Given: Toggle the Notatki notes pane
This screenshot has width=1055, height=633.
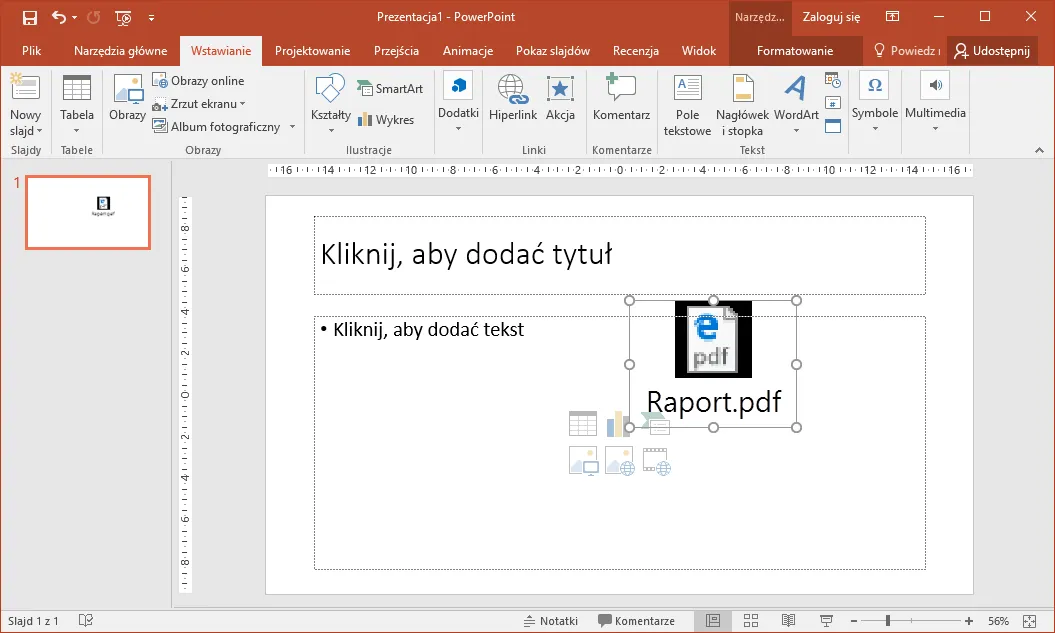Looking at the screenshot, I should pyautogui.click(x=551, y=621).
